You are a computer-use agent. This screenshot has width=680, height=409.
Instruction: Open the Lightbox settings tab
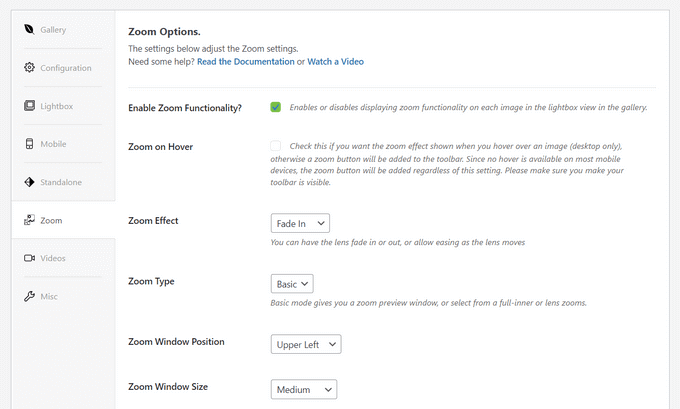63,106
